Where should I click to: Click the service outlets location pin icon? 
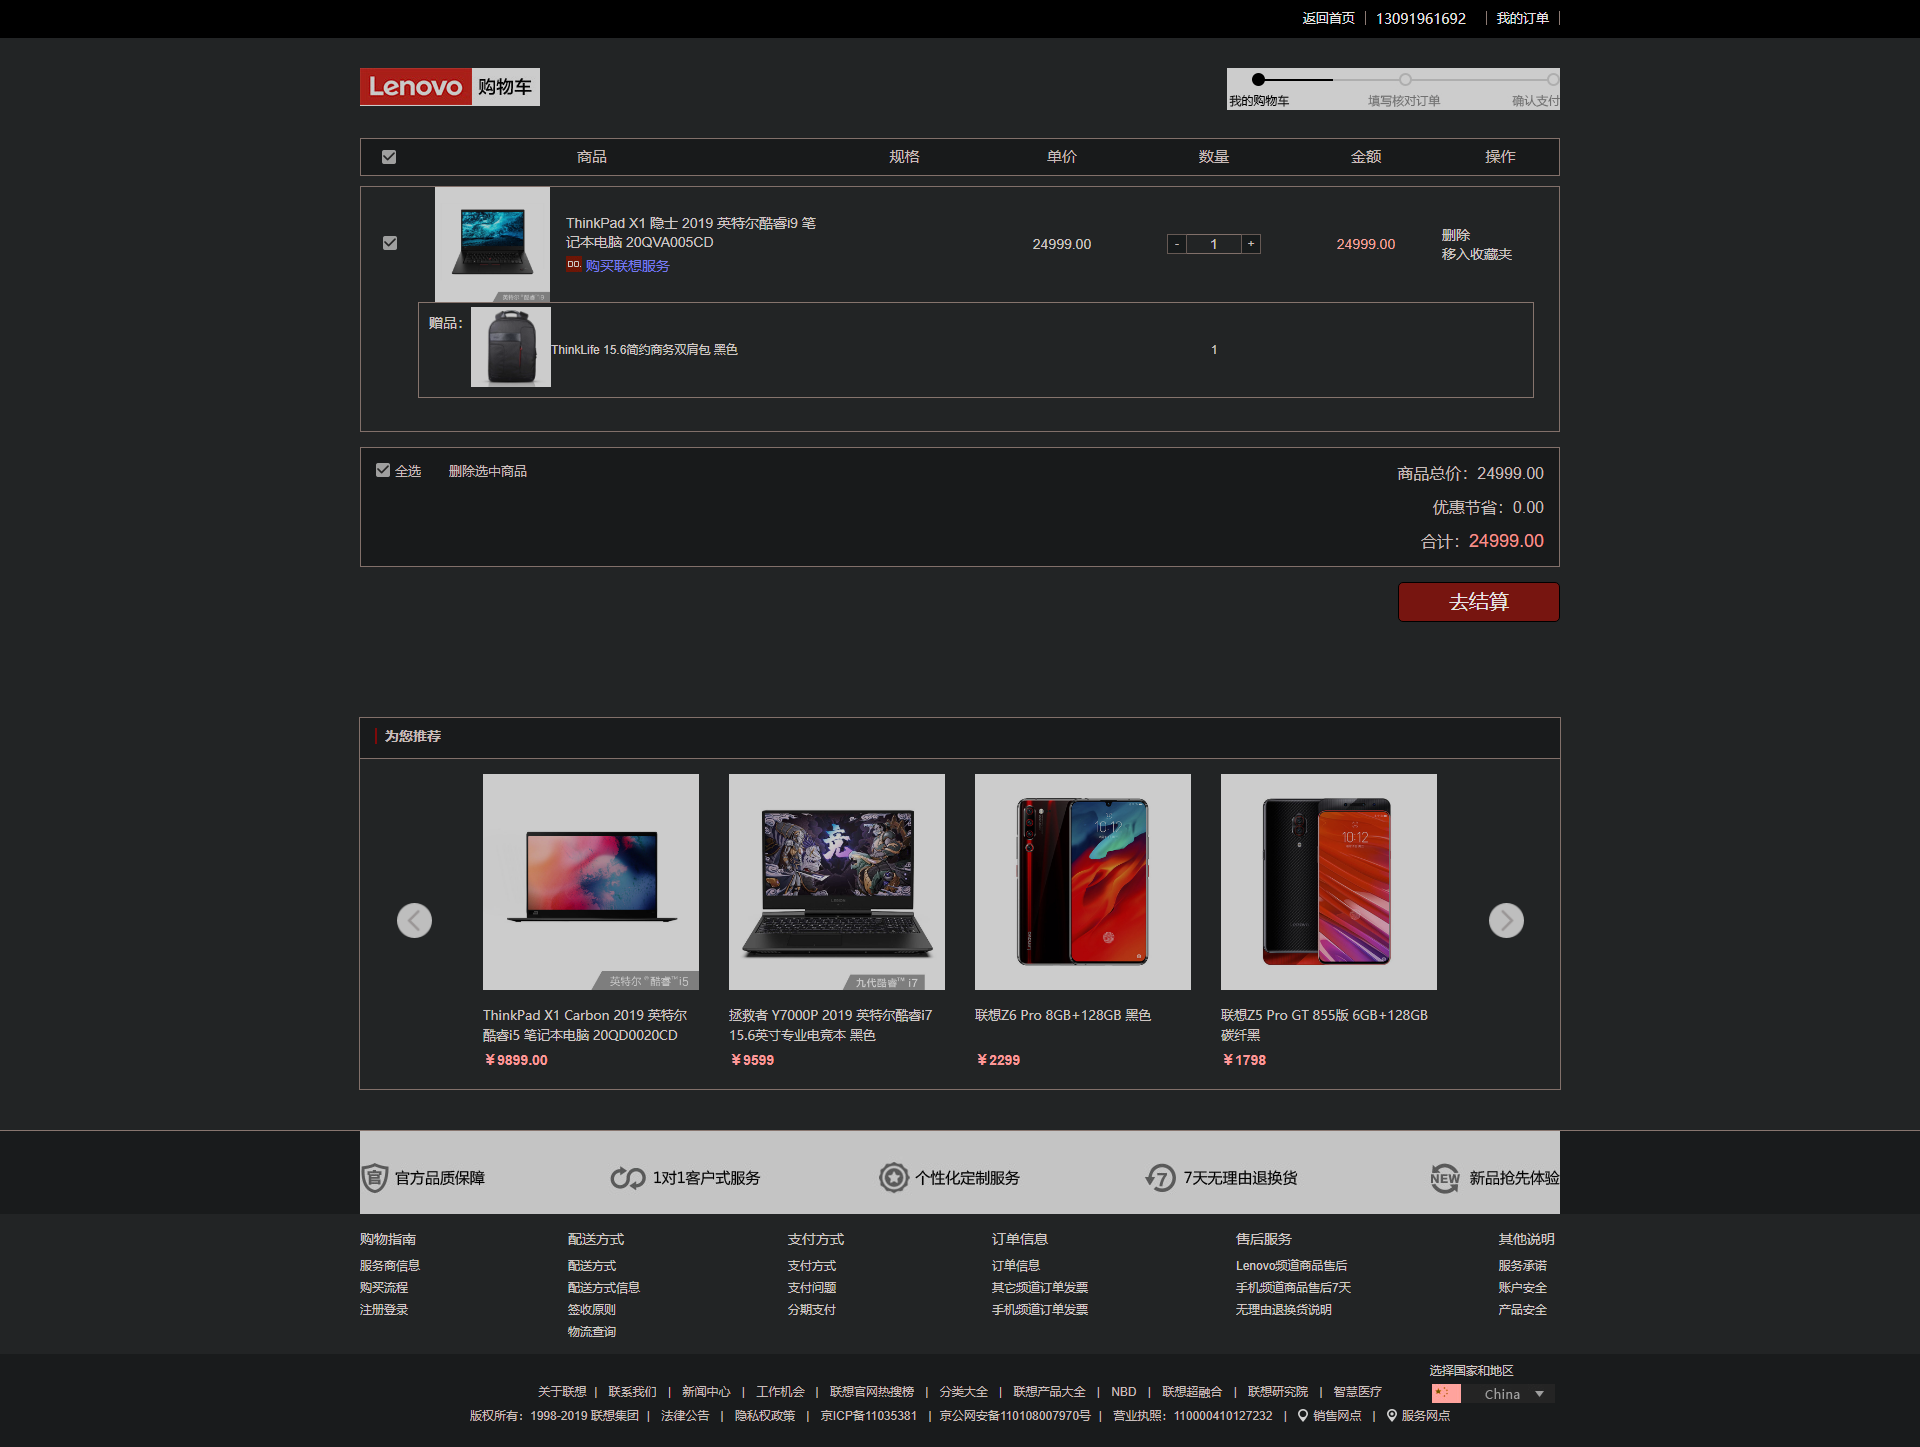pyautogui.click(x=1391, y=1415)
